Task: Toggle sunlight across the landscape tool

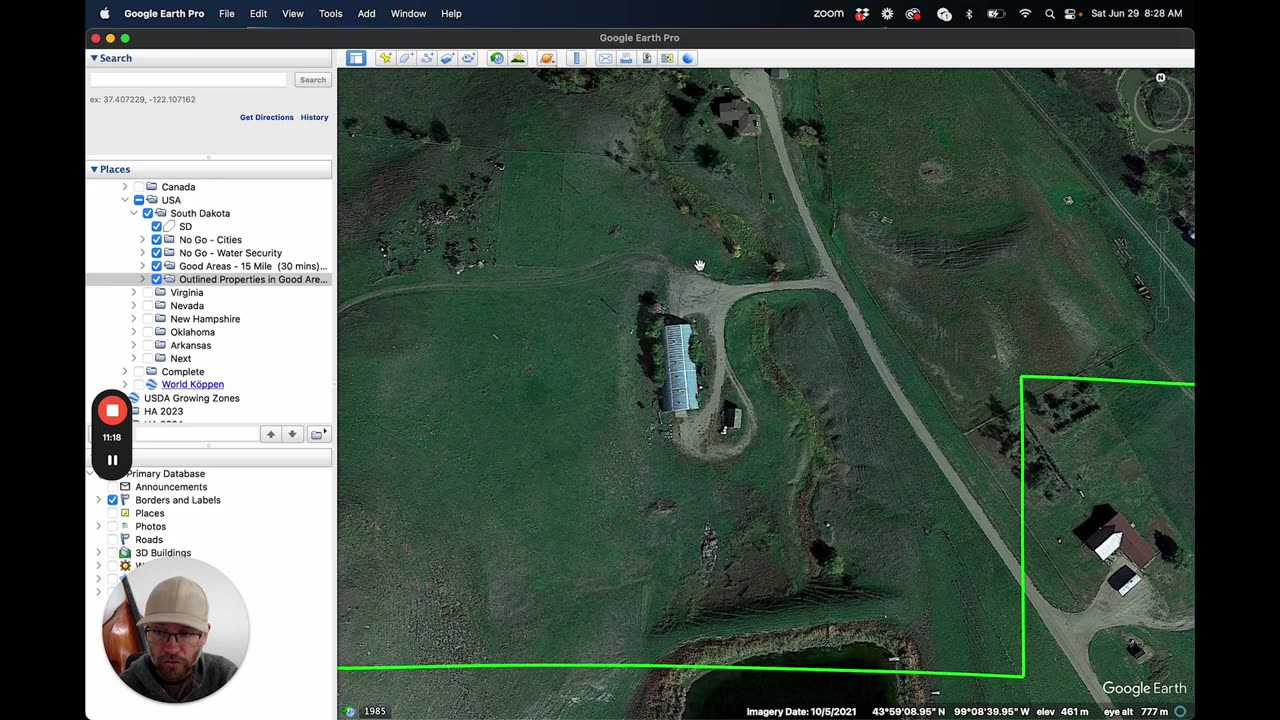Action: 518,58
